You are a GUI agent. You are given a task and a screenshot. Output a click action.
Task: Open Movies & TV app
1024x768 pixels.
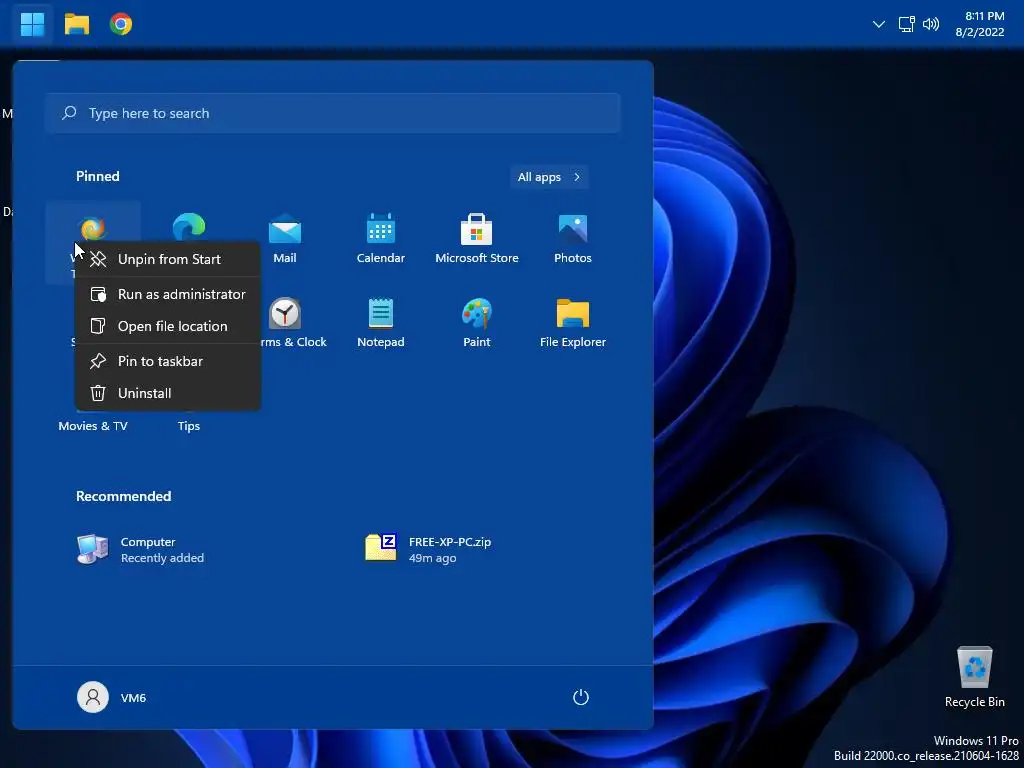click(x=93, y=425)
